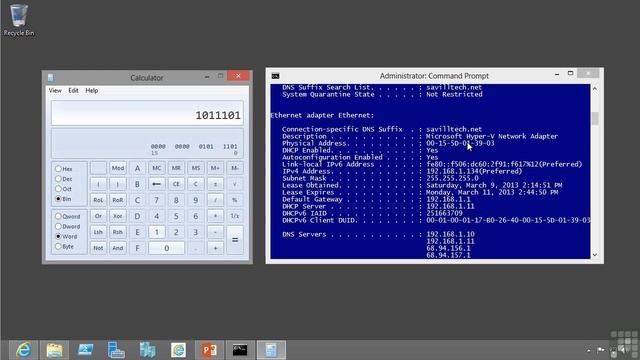The image size is (640, 360).
Task: Click the RoL rotate left button
Action: [x=98, y=200]
